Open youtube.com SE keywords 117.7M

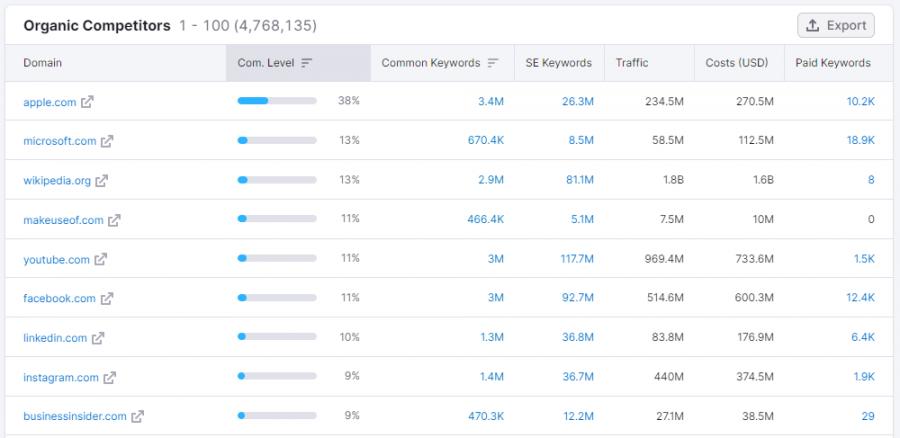[577, 259]
